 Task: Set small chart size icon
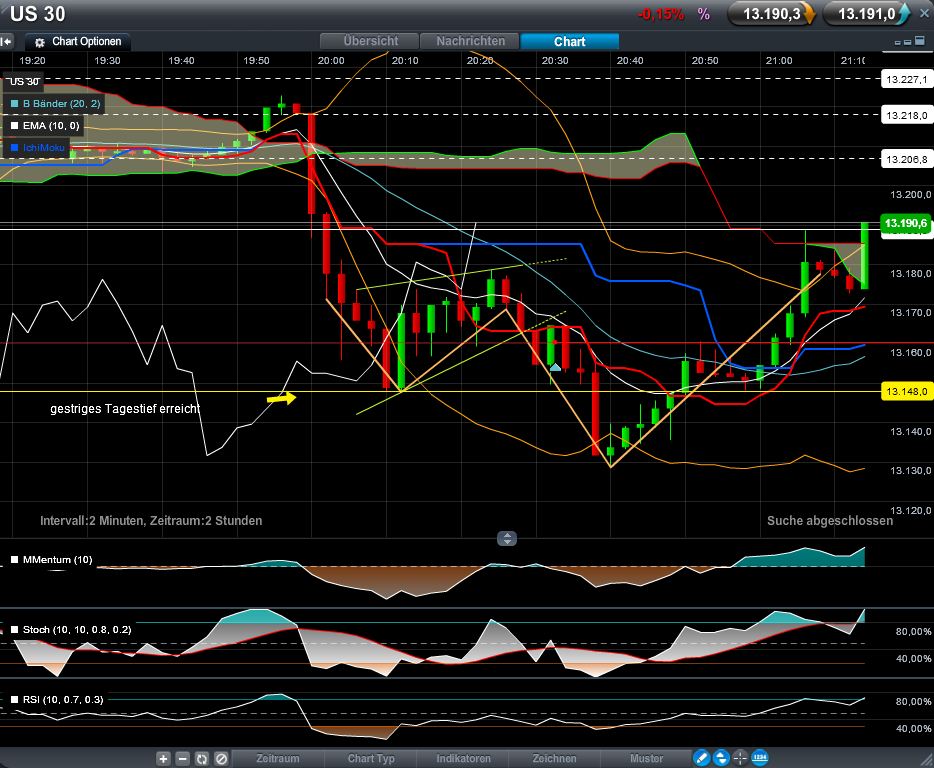point(898,43)
